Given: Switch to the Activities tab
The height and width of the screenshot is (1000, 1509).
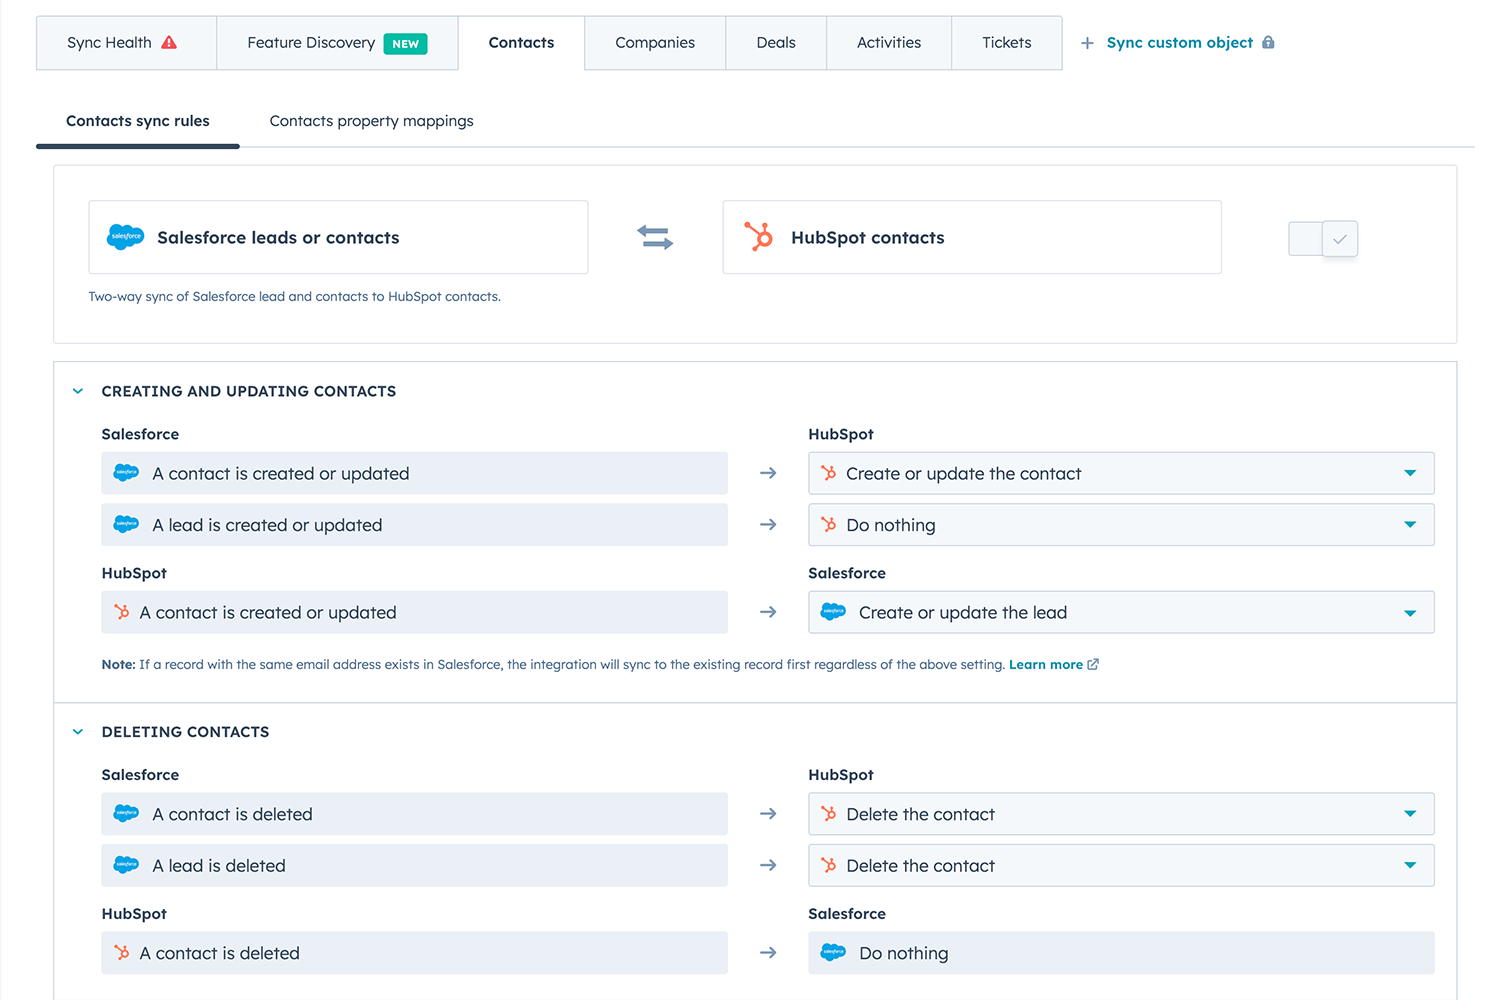Looking at the screenshot, I should (x=889, y=43).
